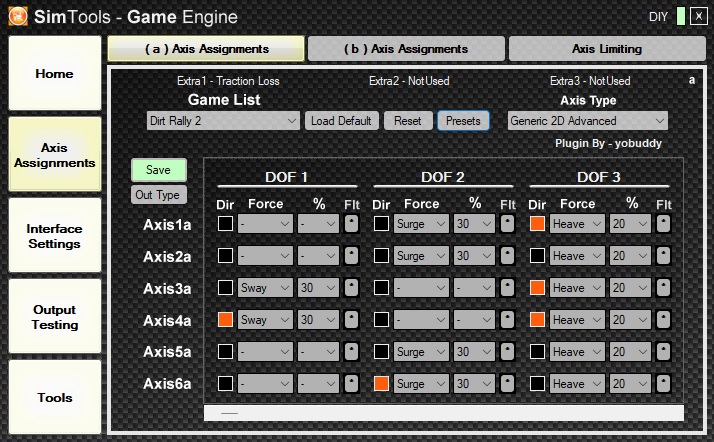Open Axis1a DOF 2 filter button

pyautogui.click(x=507, y=224)
